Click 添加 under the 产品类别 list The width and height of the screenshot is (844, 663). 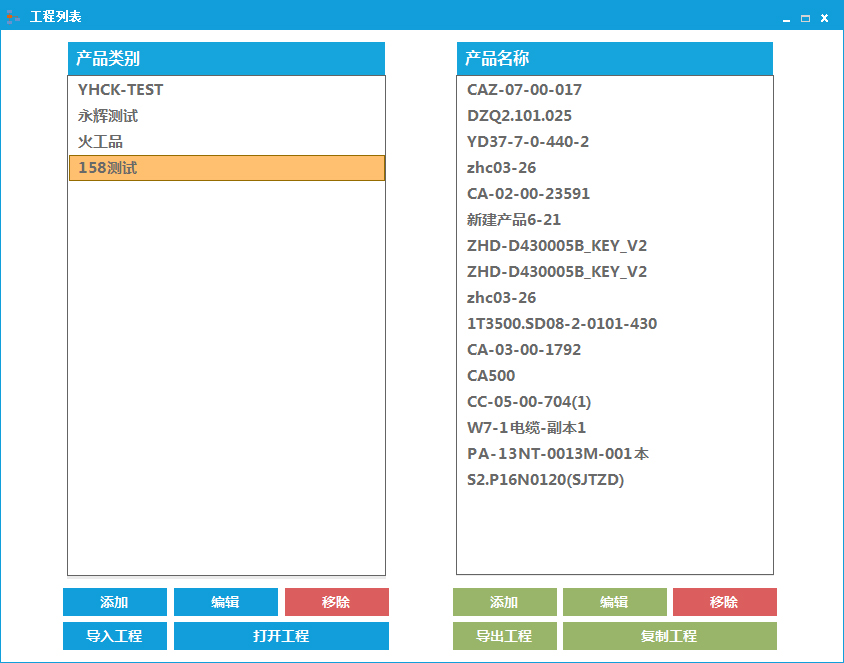114,602
